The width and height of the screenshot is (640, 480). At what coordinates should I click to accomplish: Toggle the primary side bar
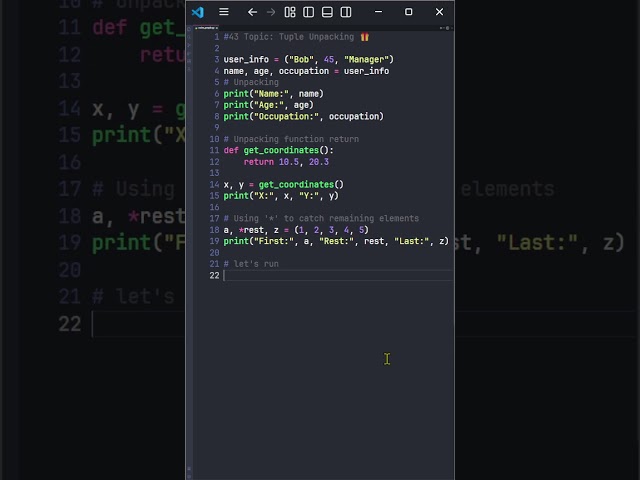click(x=309, y=12)
